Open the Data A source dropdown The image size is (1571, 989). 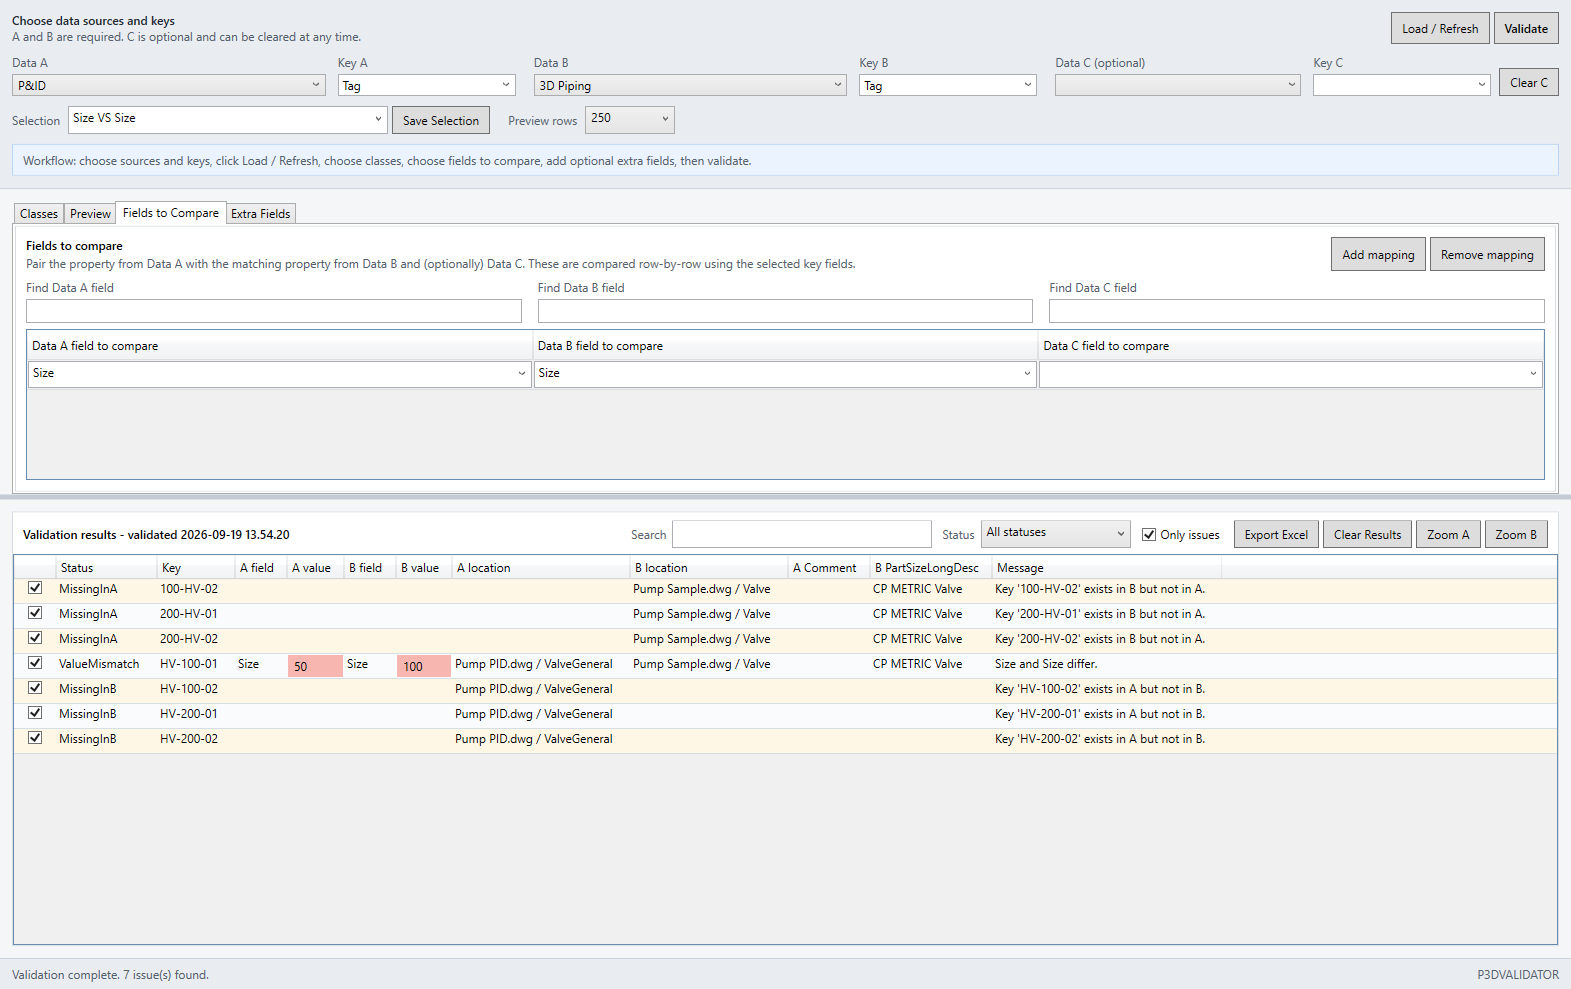(169, 85)
